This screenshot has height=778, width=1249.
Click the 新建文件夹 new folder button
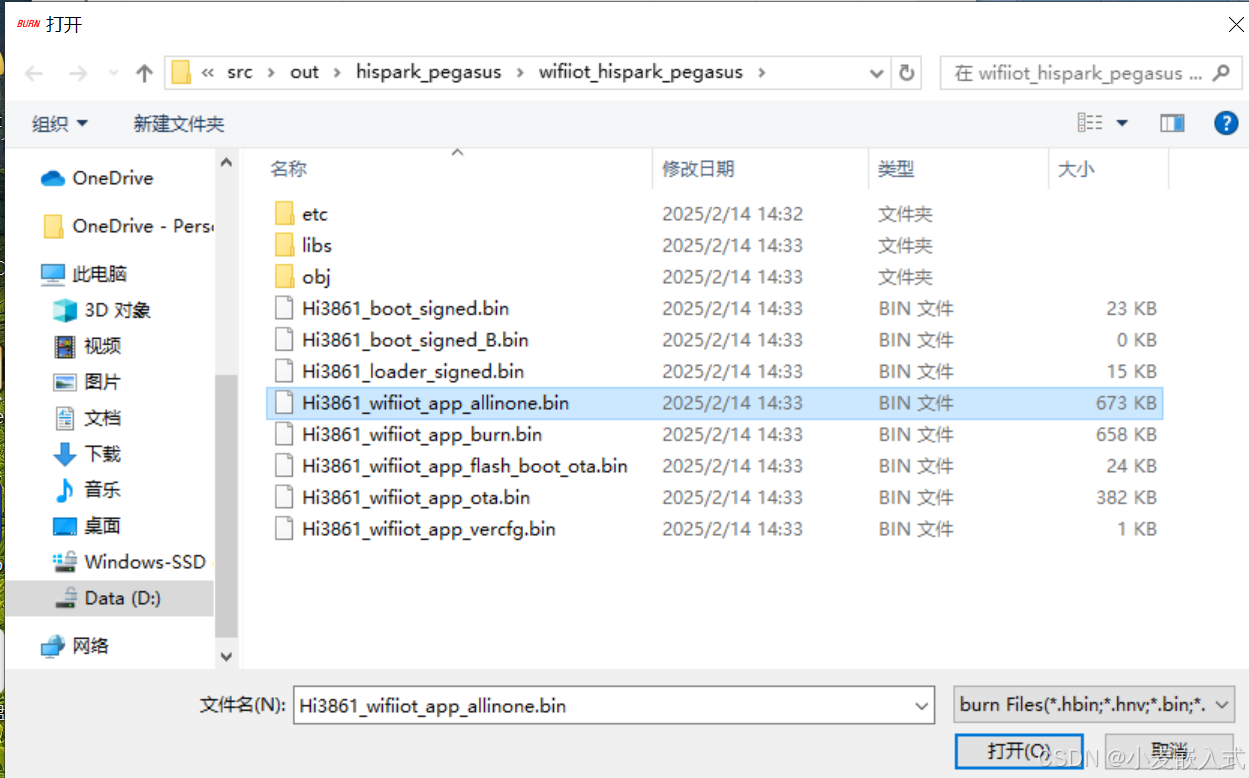tap(179, 122)
